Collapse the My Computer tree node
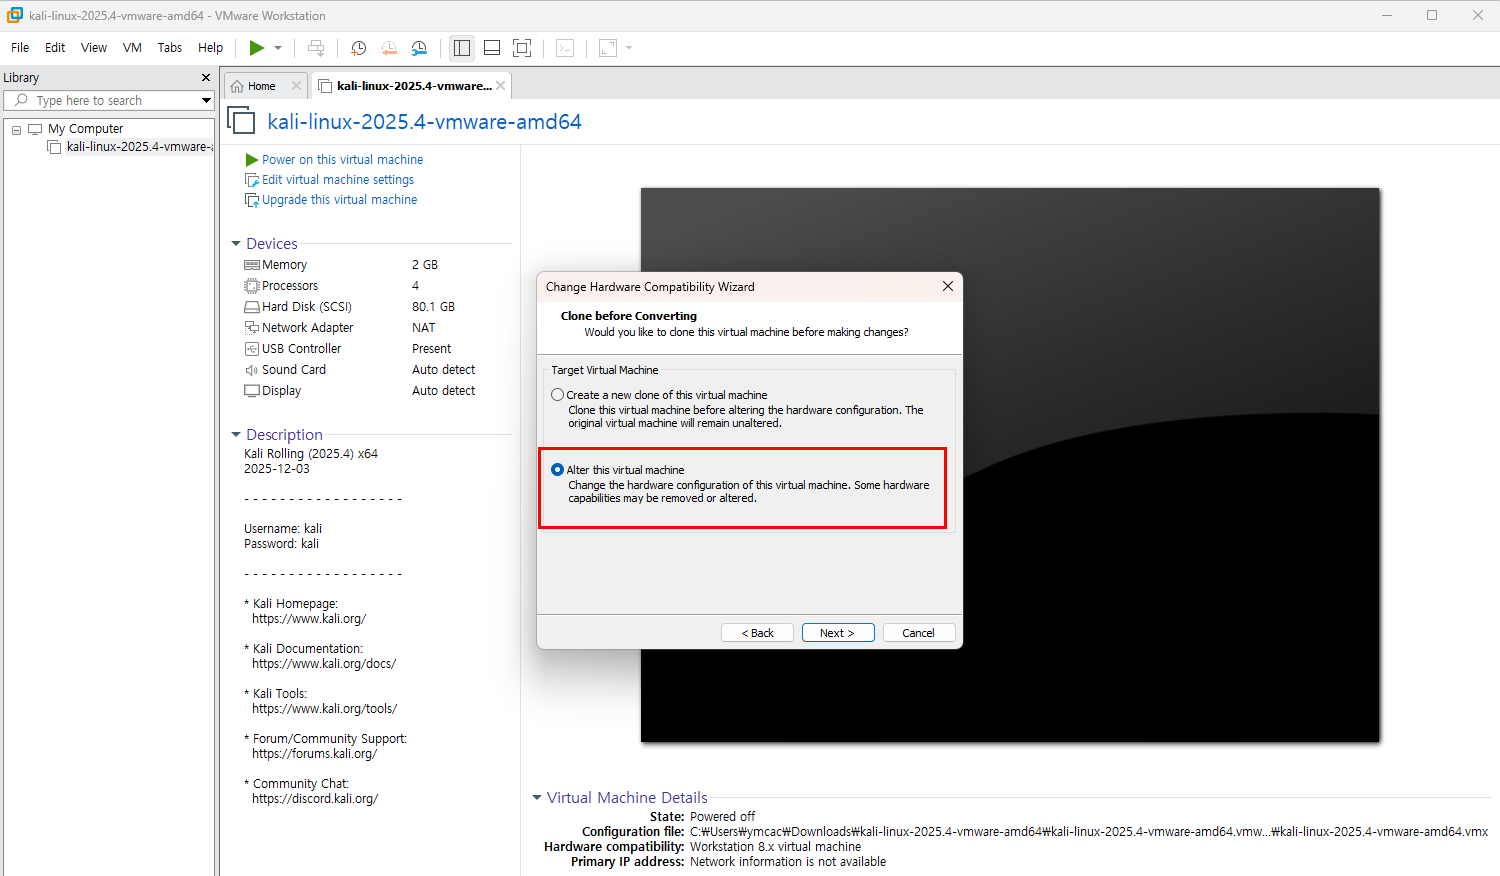The image size is (1500, 876). [16, 130]
